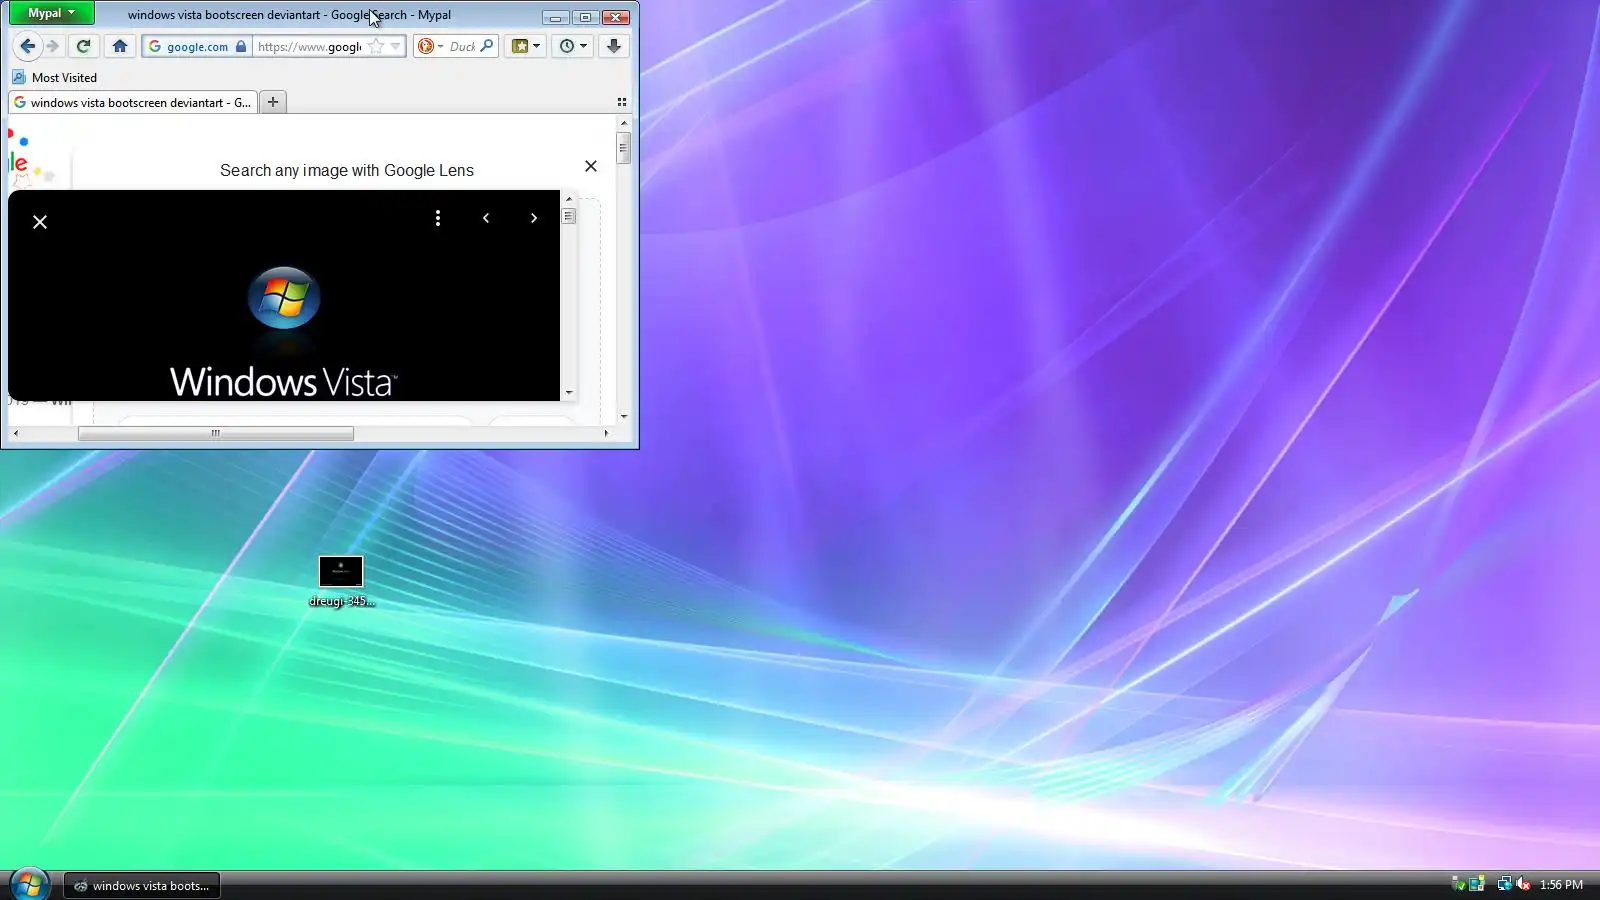The image size is (1600, 900).
Task: Click the muted volume tray icon
Action: tap(1523, 884)
